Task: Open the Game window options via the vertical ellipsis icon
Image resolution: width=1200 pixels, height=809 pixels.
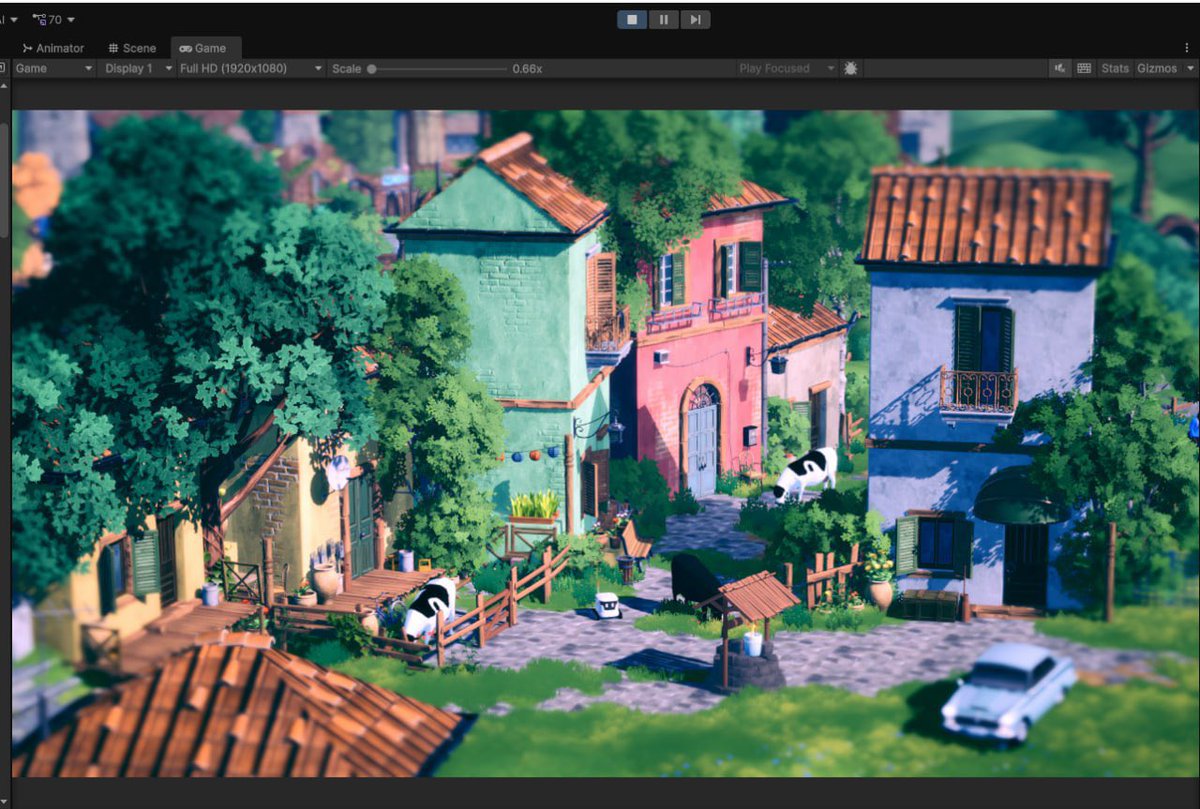Action: pos(1188,47)
